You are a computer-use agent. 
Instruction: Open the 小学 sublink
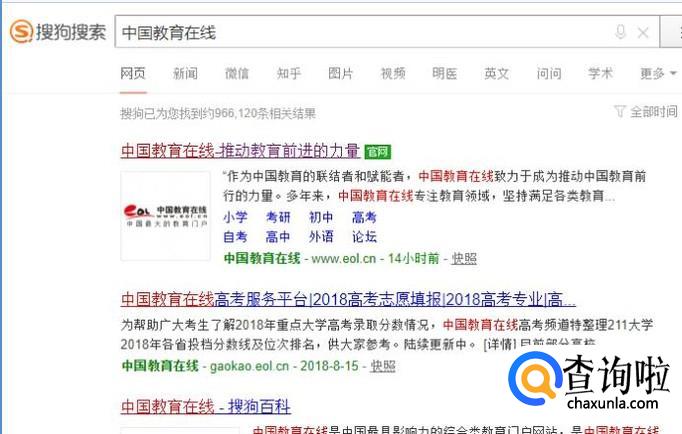click(235, 217)
